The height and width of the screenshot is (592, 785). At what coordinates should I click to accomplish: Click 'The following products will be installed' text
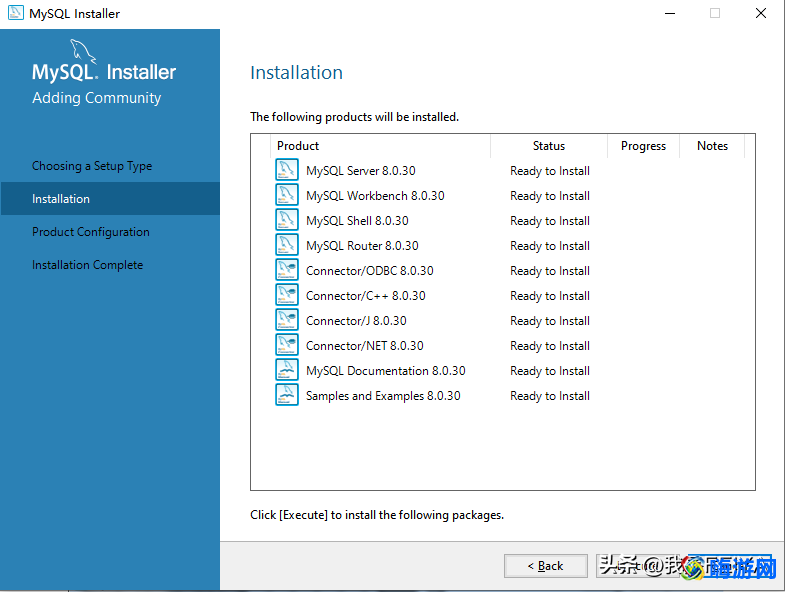354,117
